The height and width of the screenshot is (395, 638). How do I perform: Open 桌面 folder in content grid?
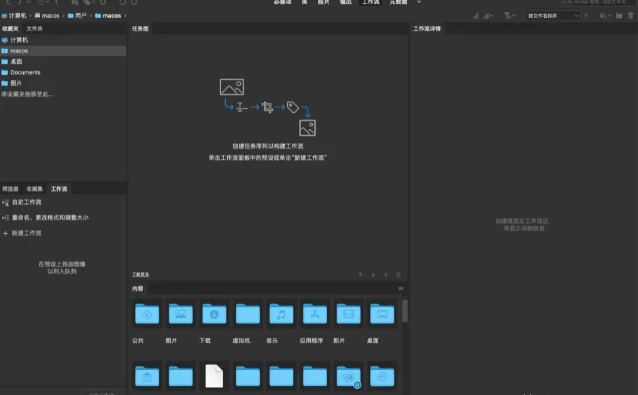click(x=382, y=314)
